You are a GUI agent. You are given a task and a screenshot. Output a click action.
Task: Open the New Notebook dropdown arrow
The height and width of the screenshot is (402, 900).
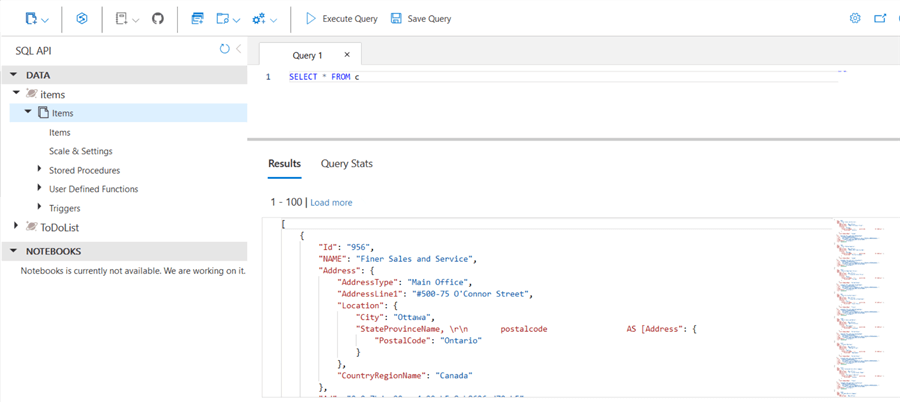tap(134, 20)
